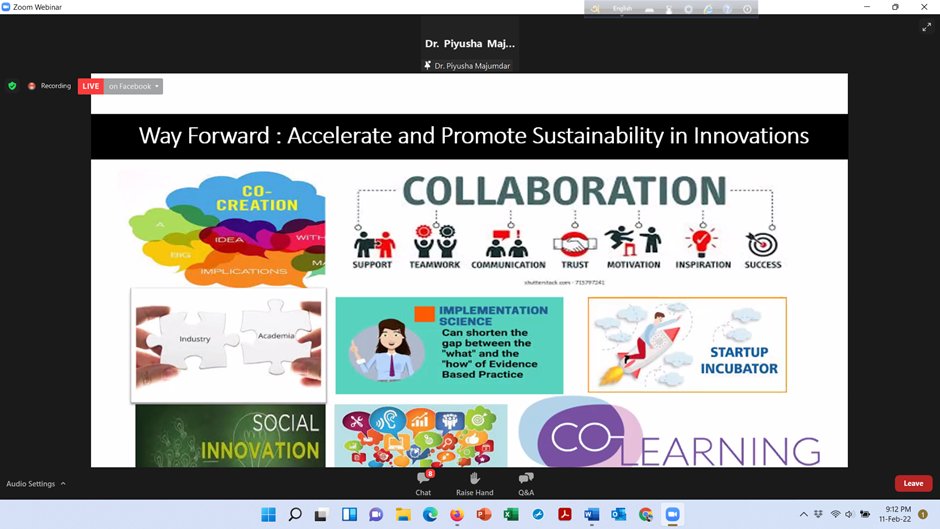Click the Recording label text
Screen dimensions: 940x529
point(56,86)
